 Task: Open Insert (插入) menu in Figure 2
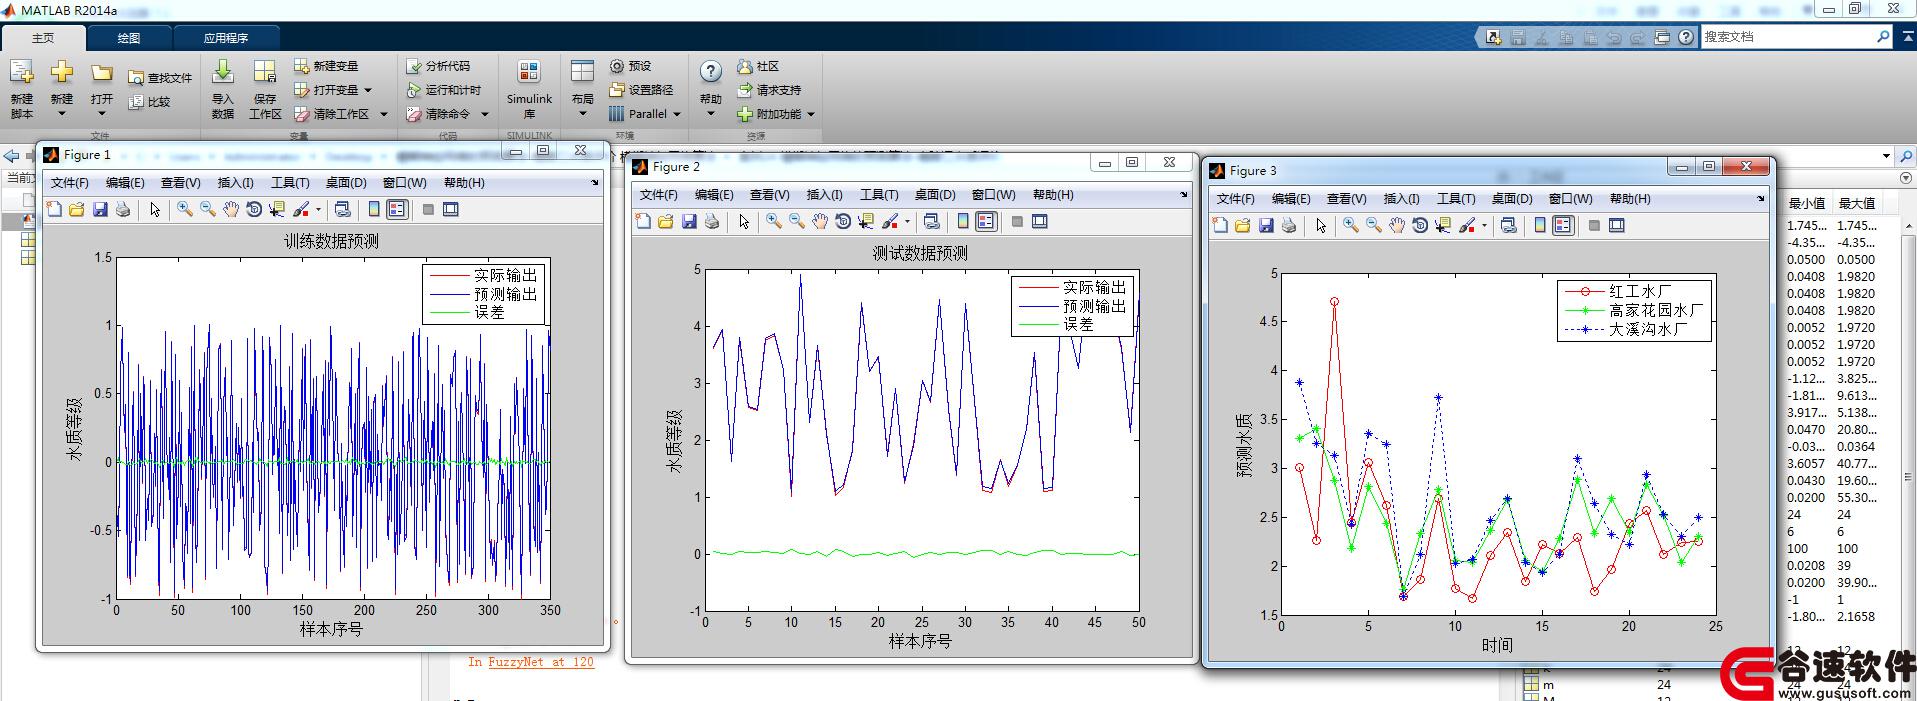coord(825,195)
